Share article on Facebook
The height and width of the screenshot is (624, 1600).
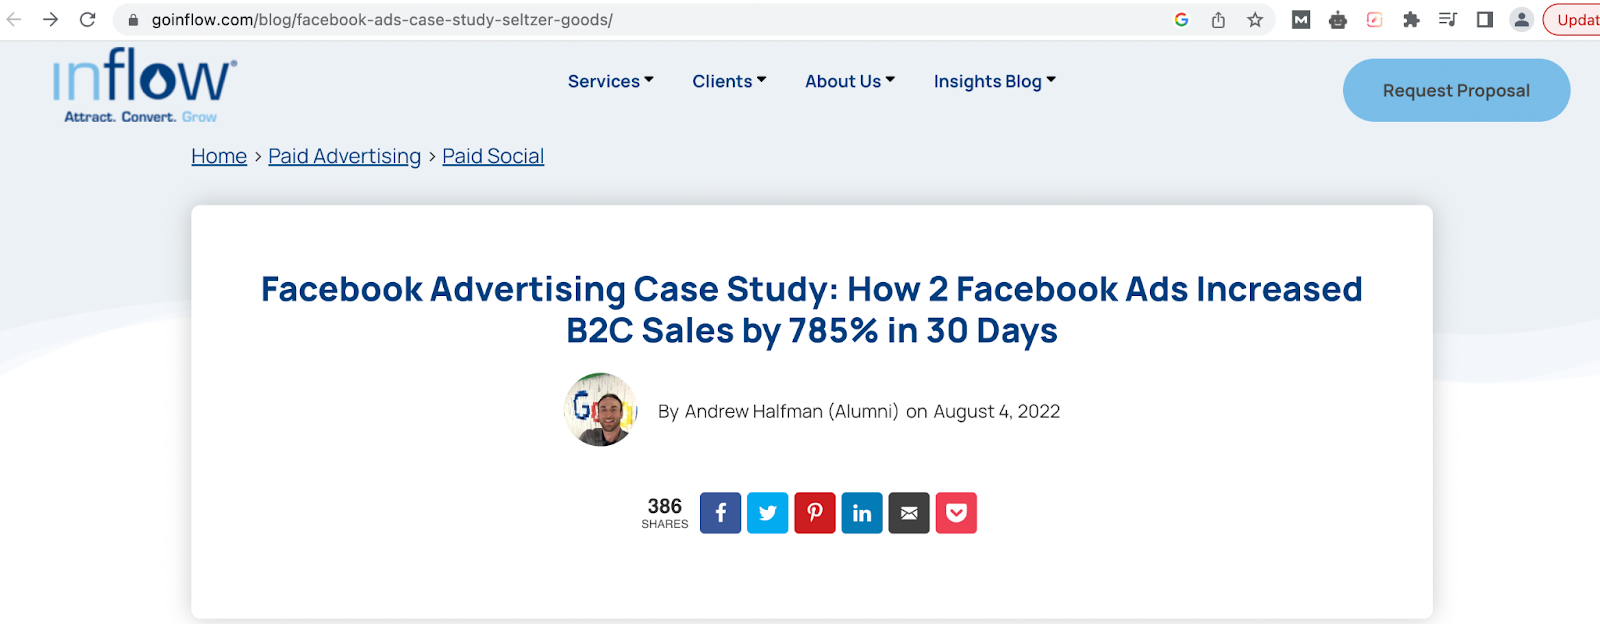(x=720, y=513)
